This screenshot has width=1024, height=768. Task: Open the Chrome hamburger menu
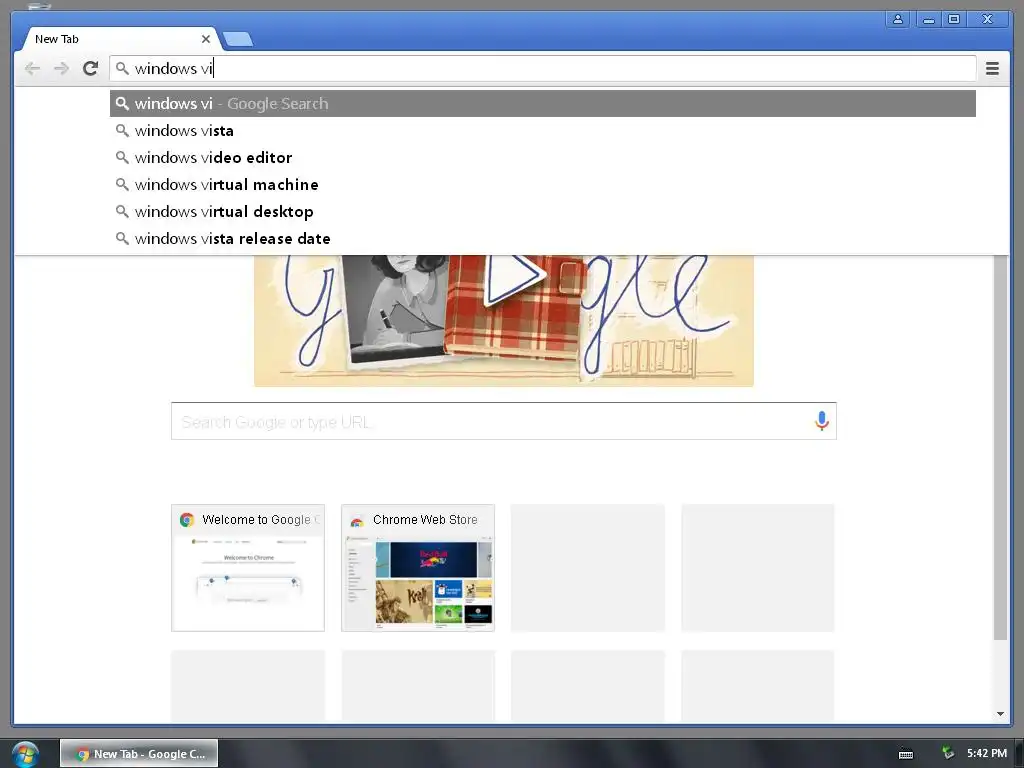click(x=992, y=69)
